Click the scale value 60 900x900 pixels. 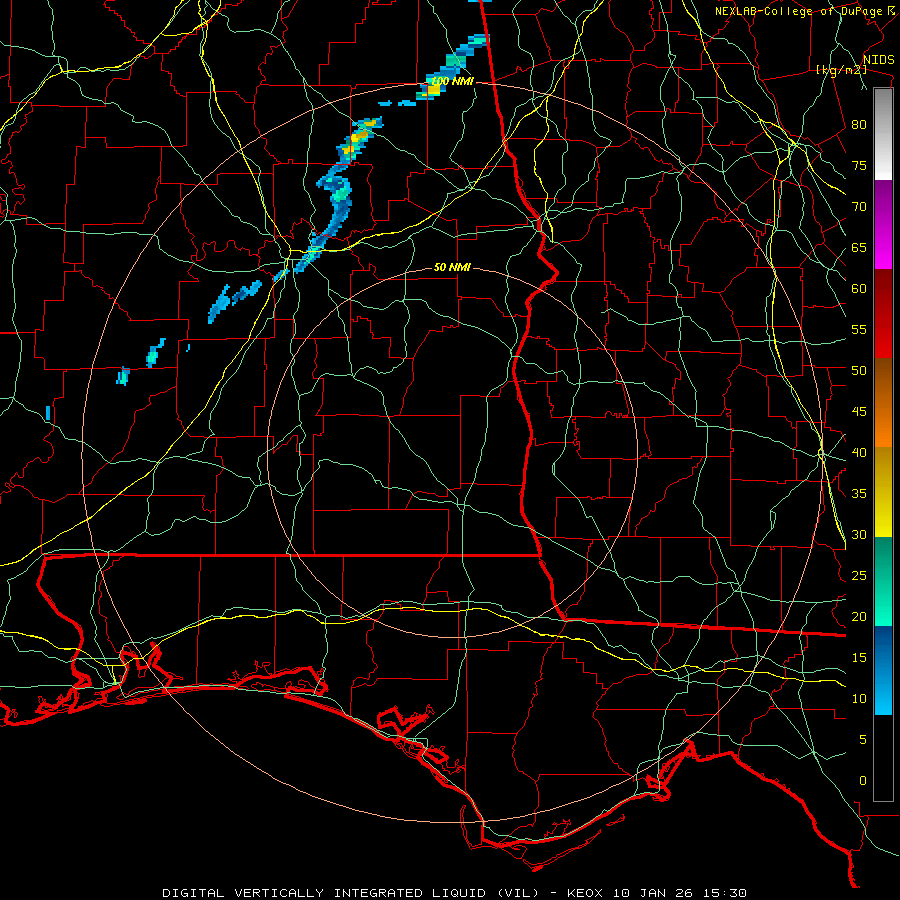click(859, 289)
